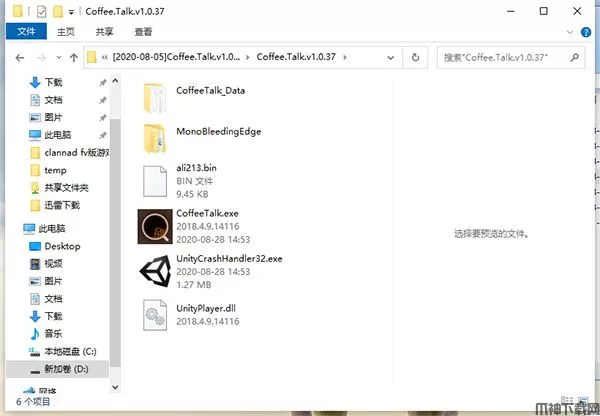Select the CoffeeTalk_Data name text
Screen dimensions: 600x416
point(210,91)
